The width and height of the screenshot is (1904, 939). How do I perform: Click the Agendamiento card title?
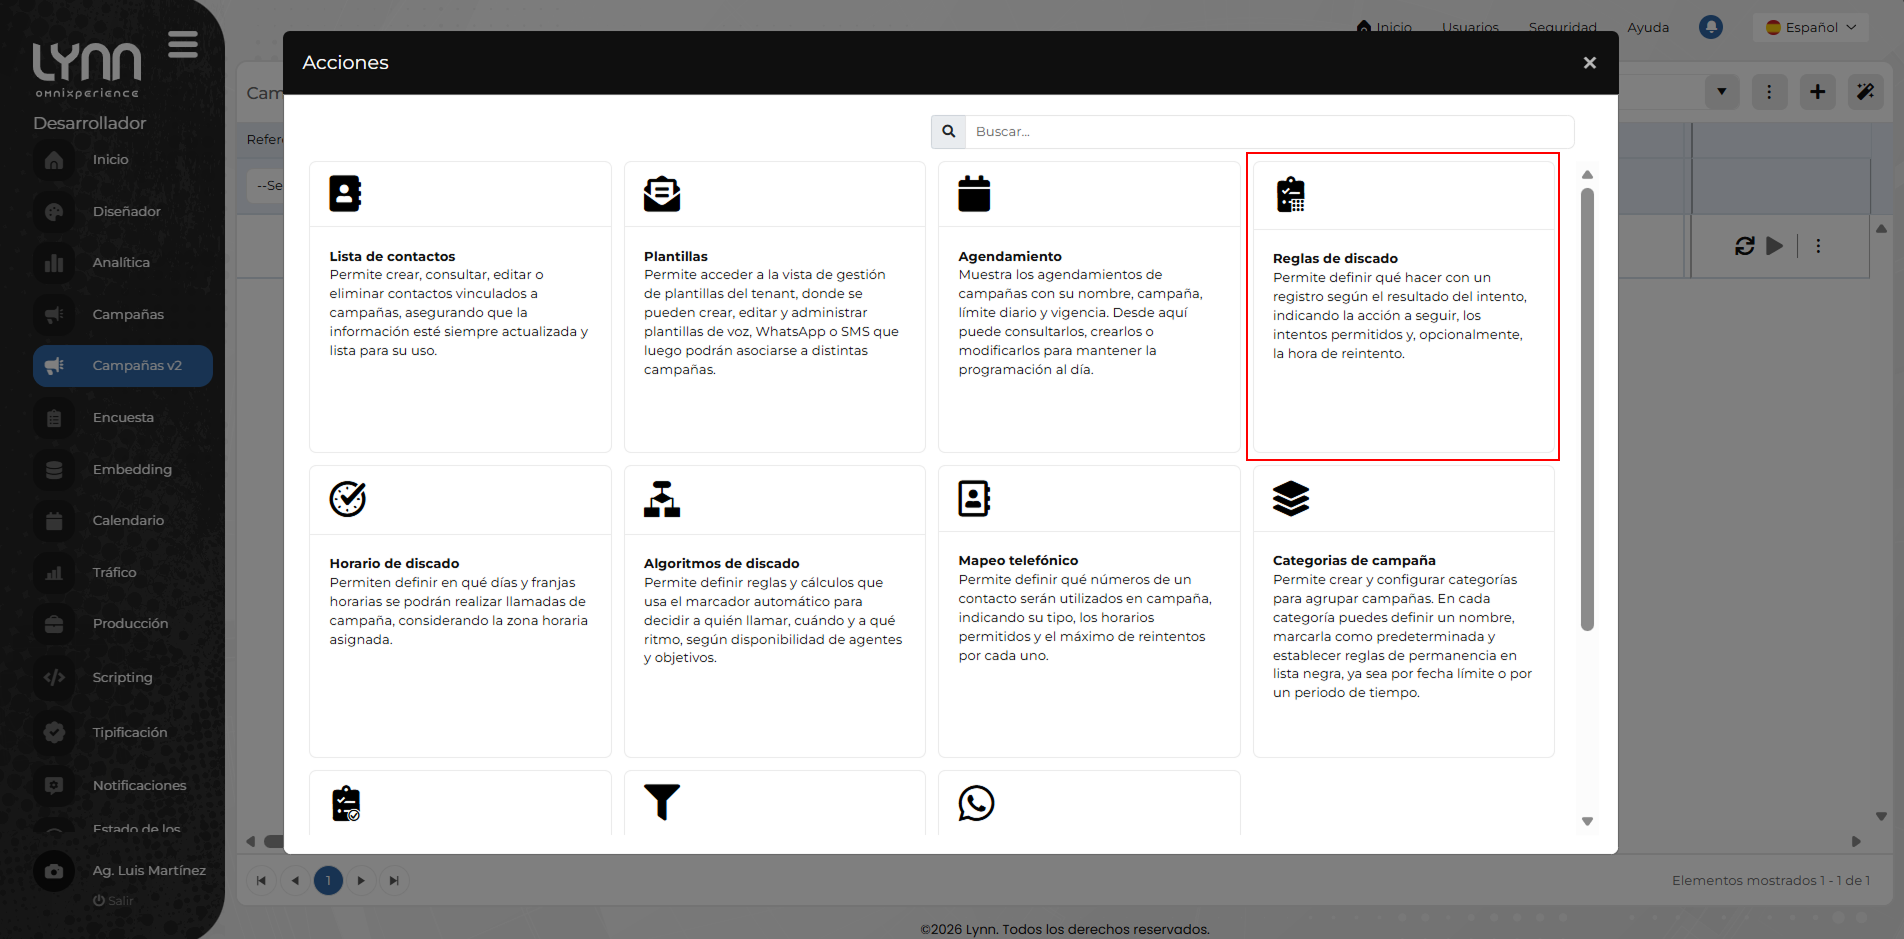[x=1010, y=257]
